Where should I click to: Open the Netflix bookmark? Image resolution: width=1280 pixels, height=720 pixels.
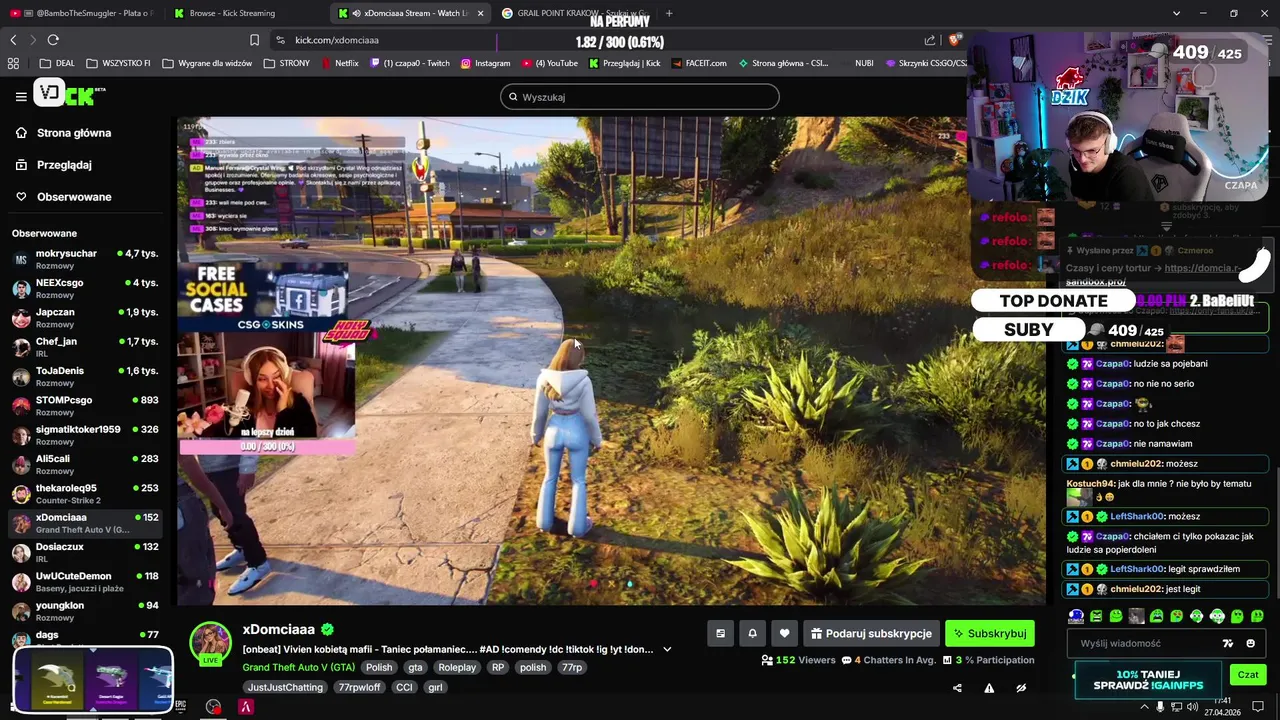pos(339,63)
